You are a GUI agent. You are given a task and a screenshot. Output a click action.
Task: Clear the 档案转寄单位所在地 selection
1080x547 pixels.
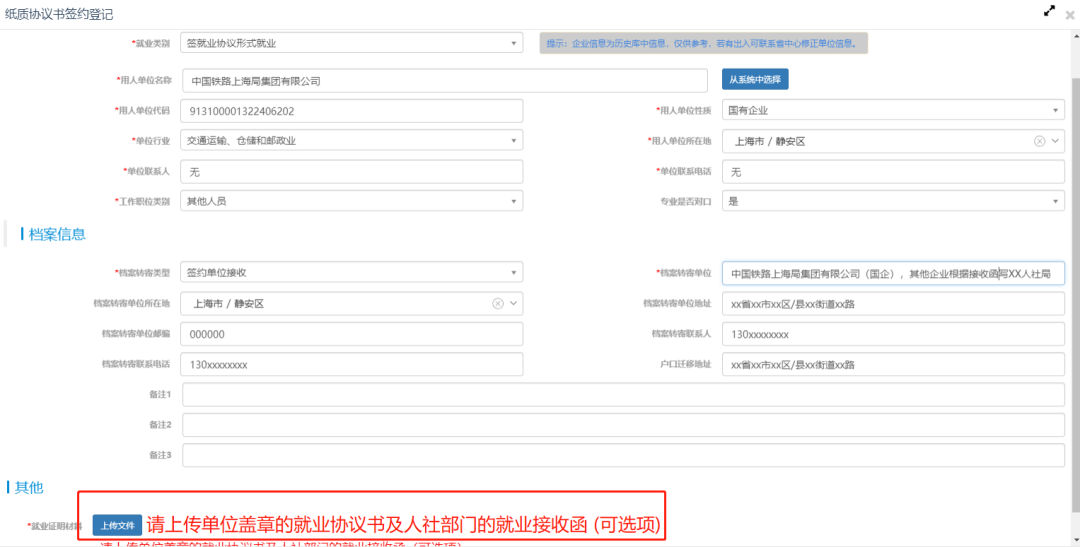[x=497, y=304]
